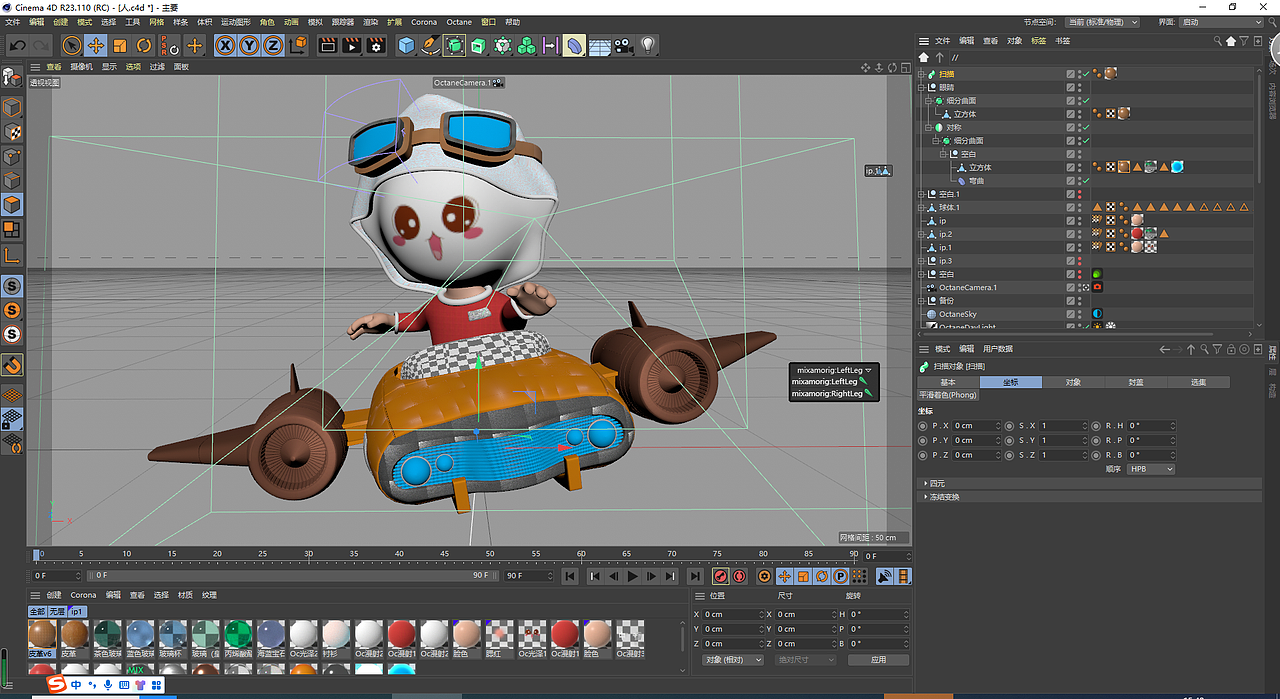Select the 皮革v6 material swatch
Image resolution: width=1280 pixels, height=699 pixels.
(42, 637)
